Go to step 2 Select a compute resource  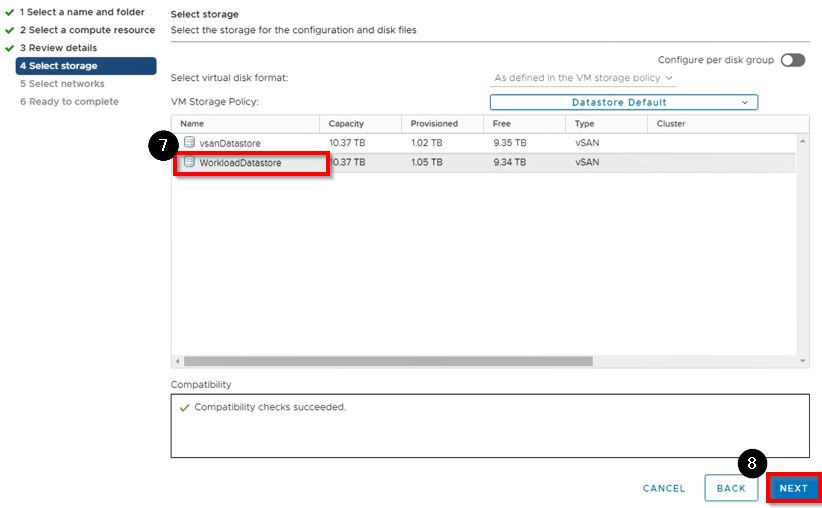point(87,30)
